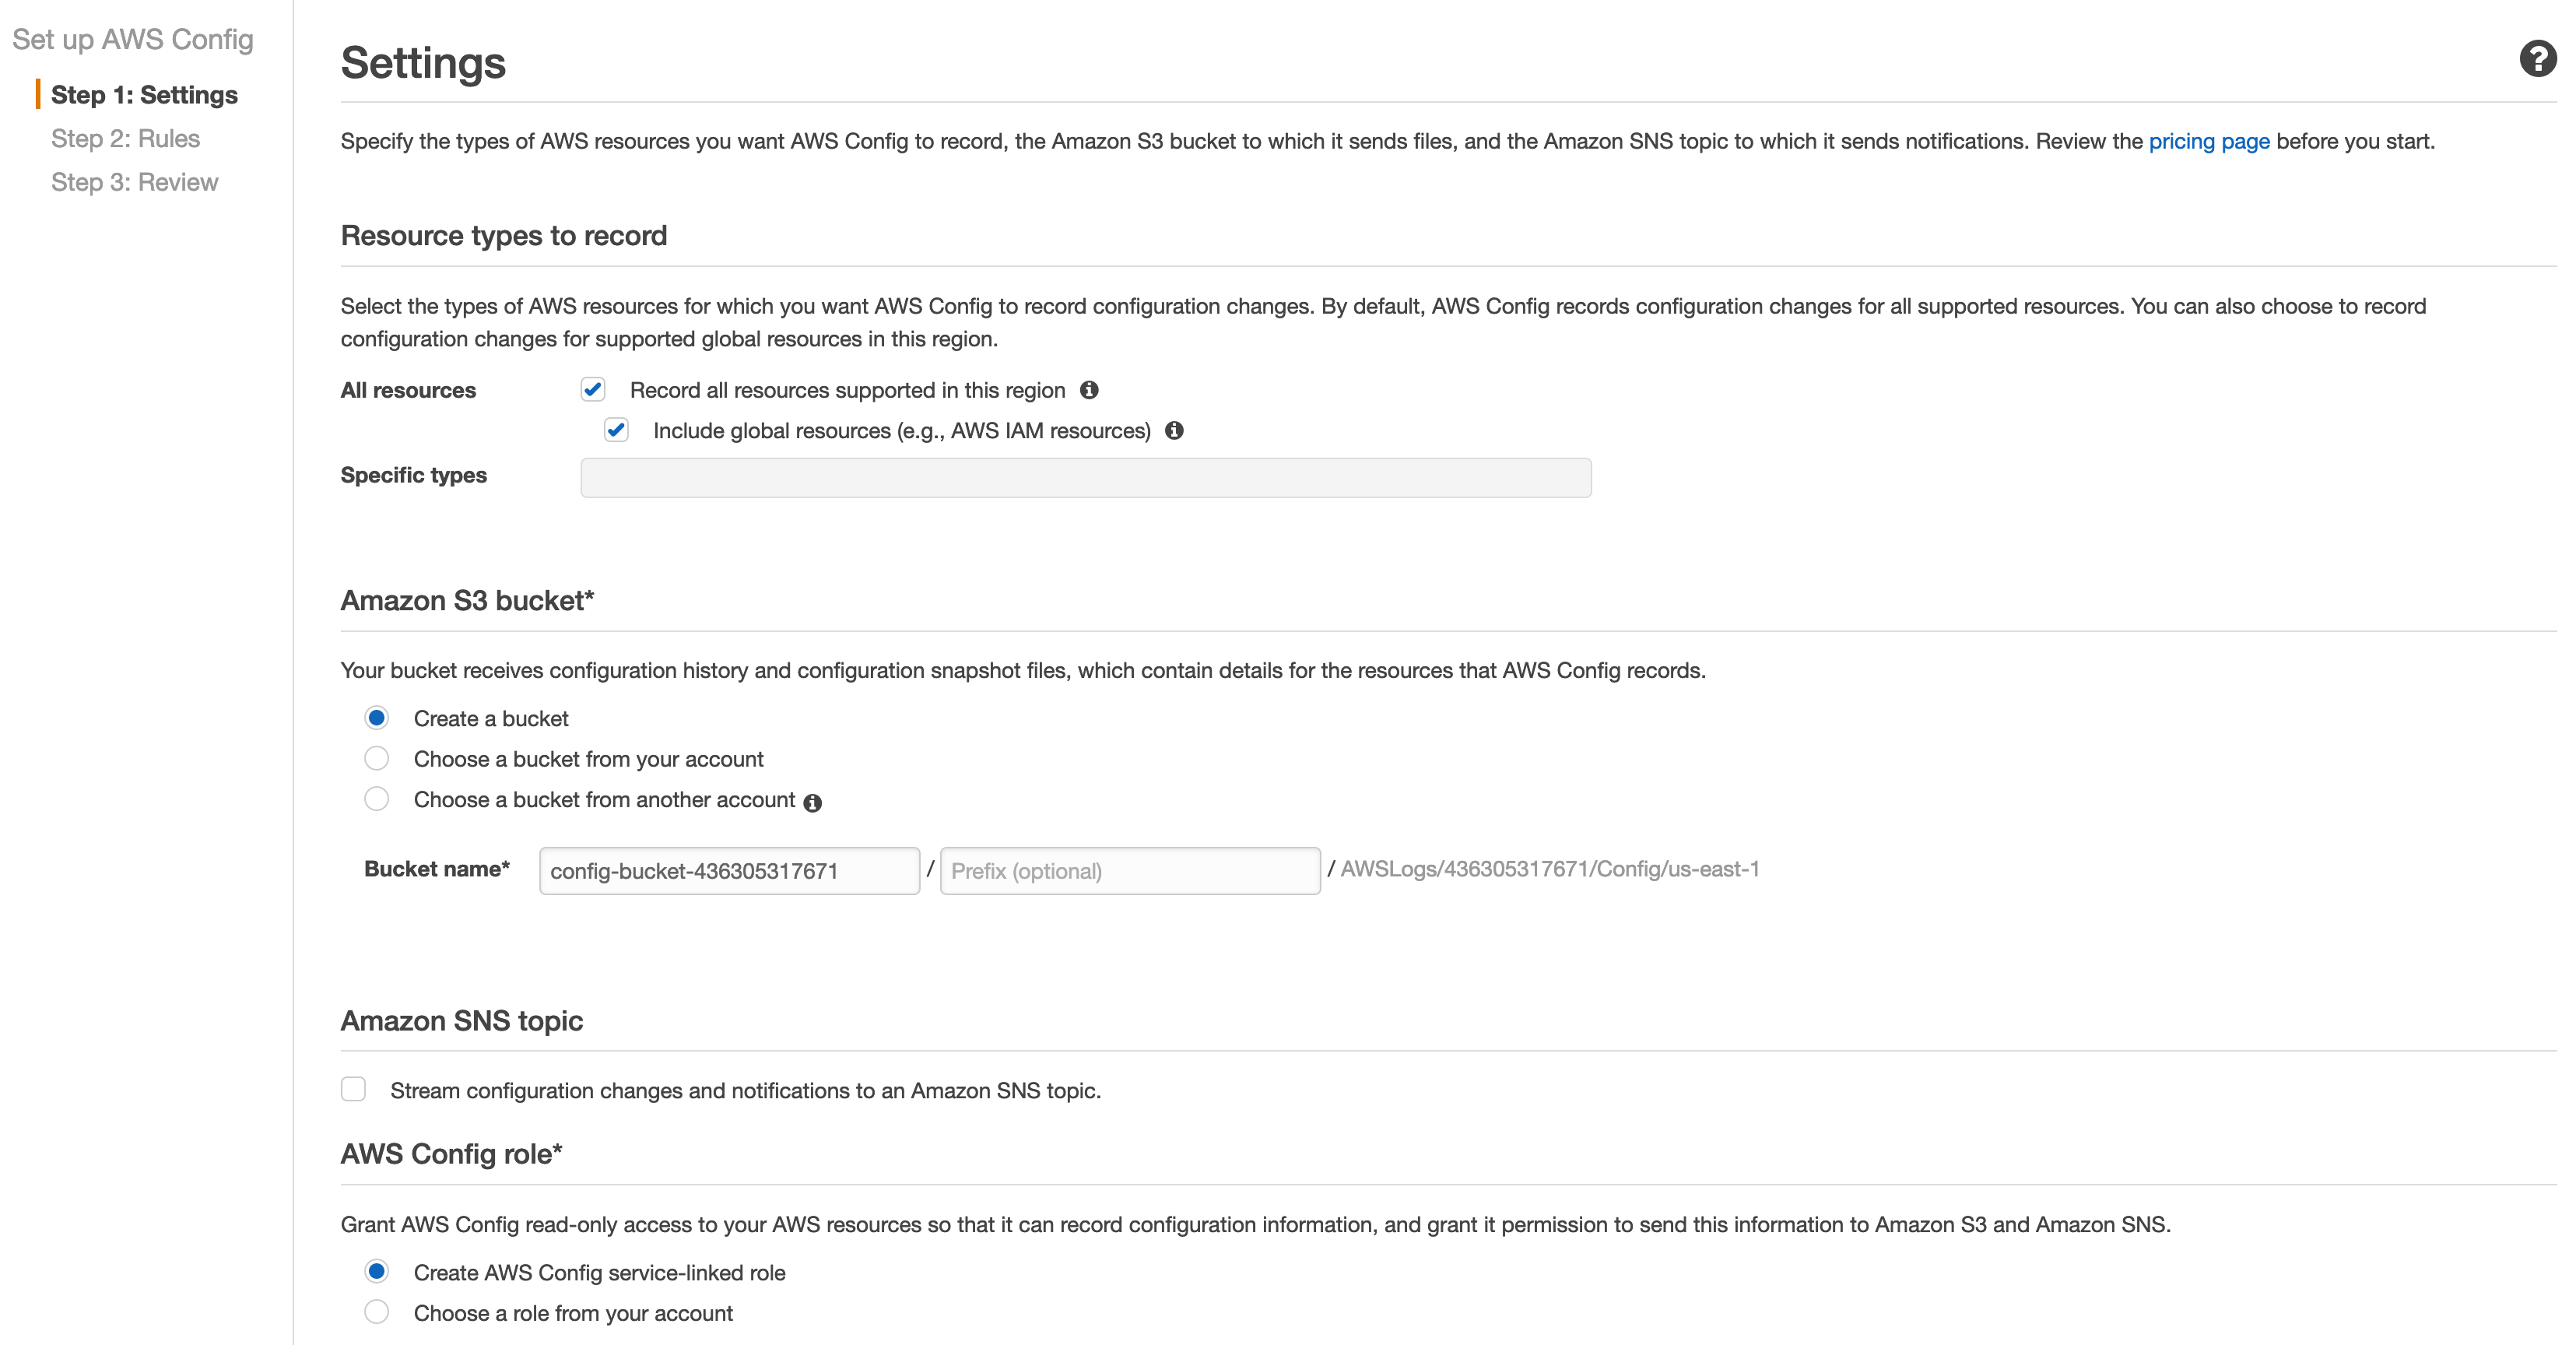This screenshot has height=1345, width=2576.
Task: Select Create a bucket radio button
Action: pyautogui.click(x=377, y=718)
